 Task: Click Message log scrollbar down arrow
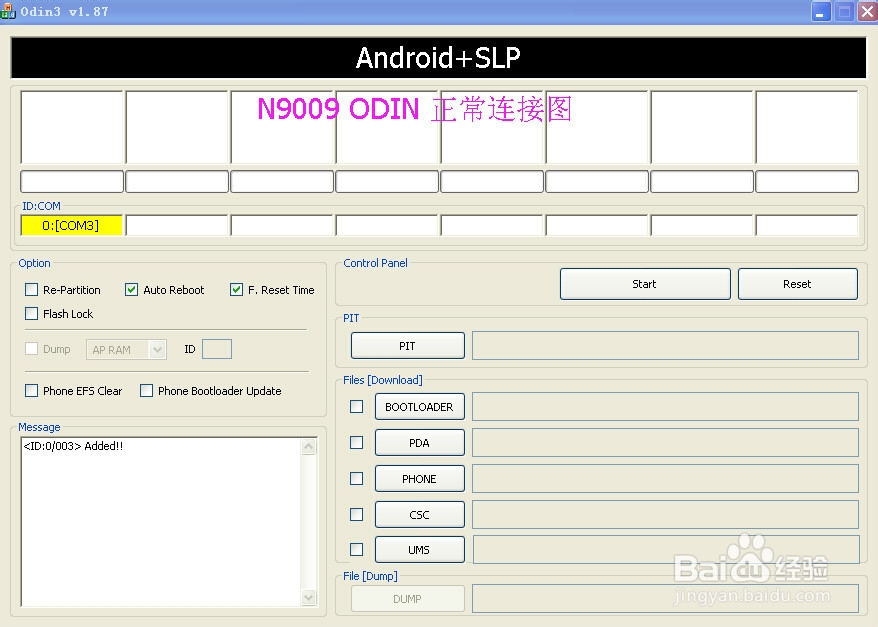(309, 597)
